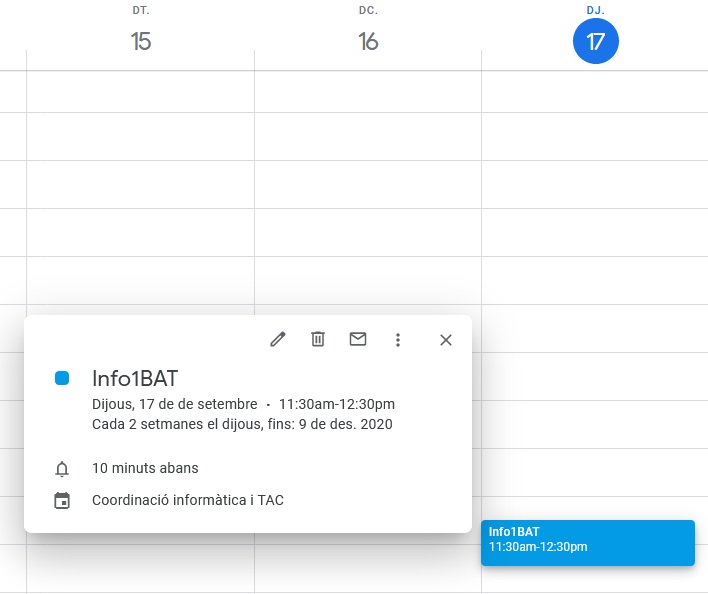Delete the event using trash icon
Screen dimensions: 708x594
(x=318, y=339)
